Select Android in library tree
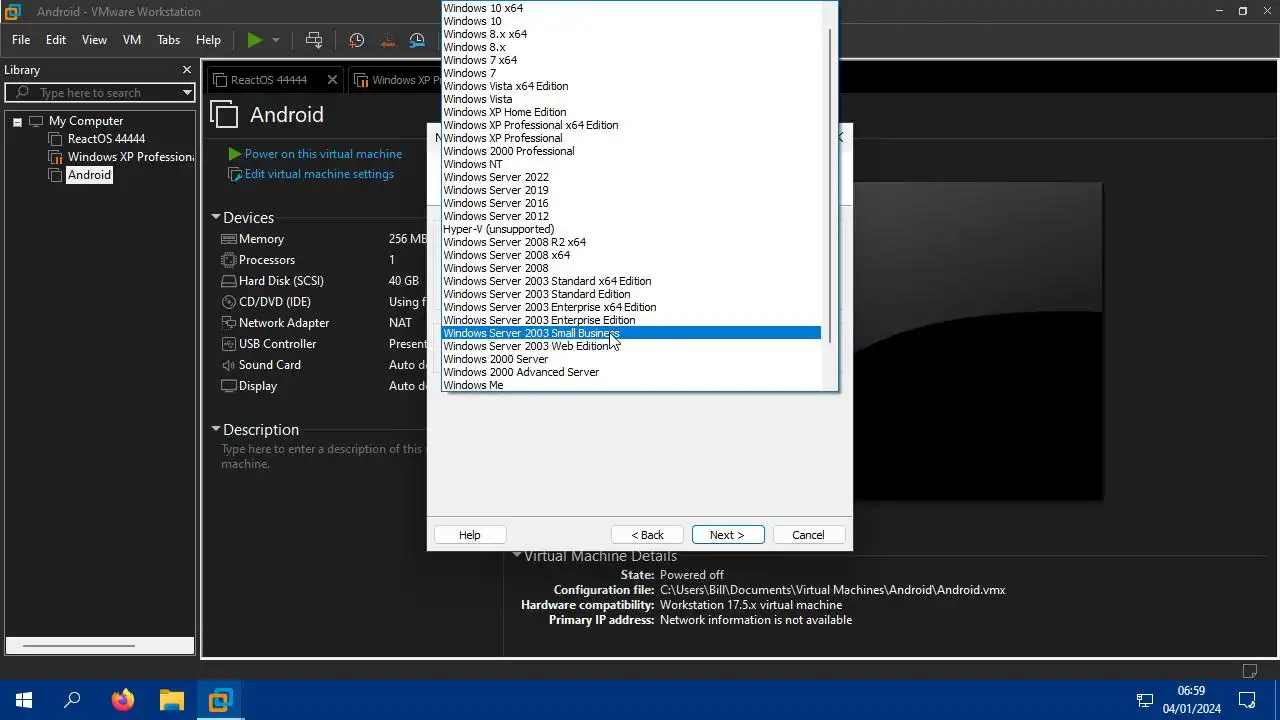Image resolution: width=1280 pixels, height=720 pixels. point(89,175)
